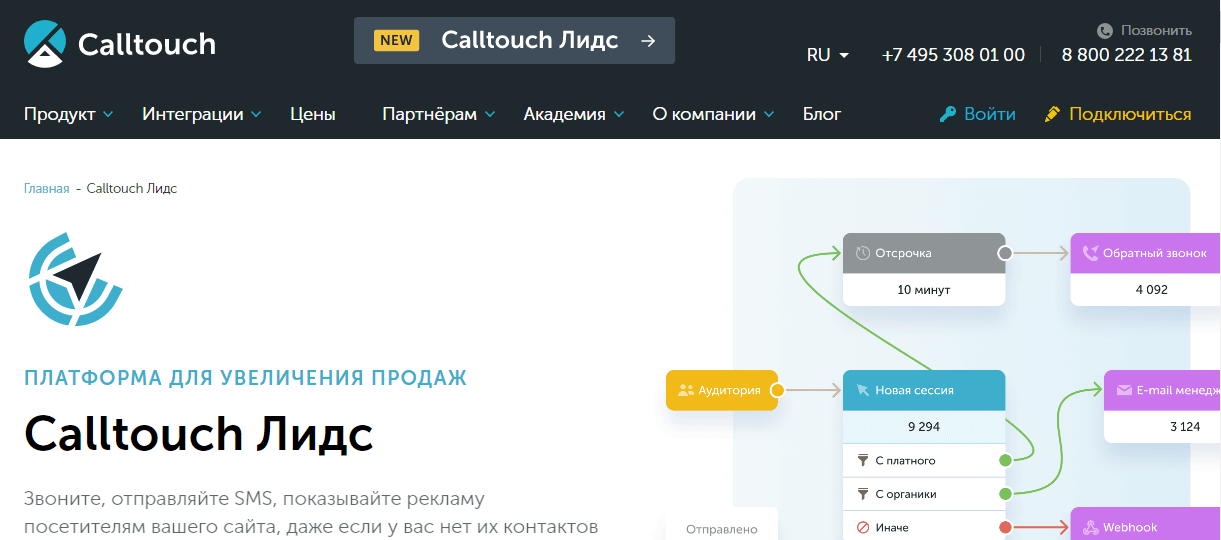
Task: Click the NEW badge in the banner
Action: pos(397,41)
